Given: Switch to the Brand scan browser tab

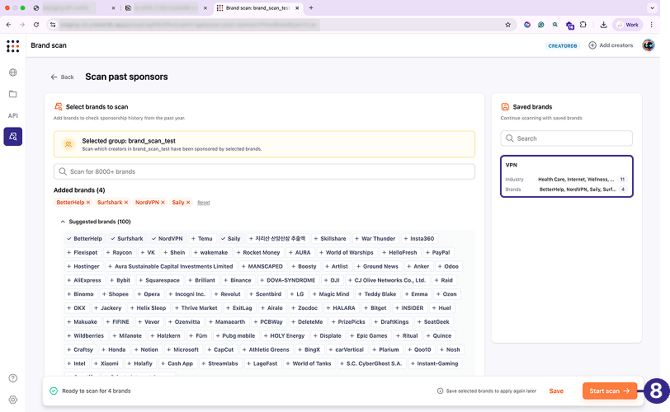Looking at the screenshot, I should pyautogui.click(x=256, y=7).
